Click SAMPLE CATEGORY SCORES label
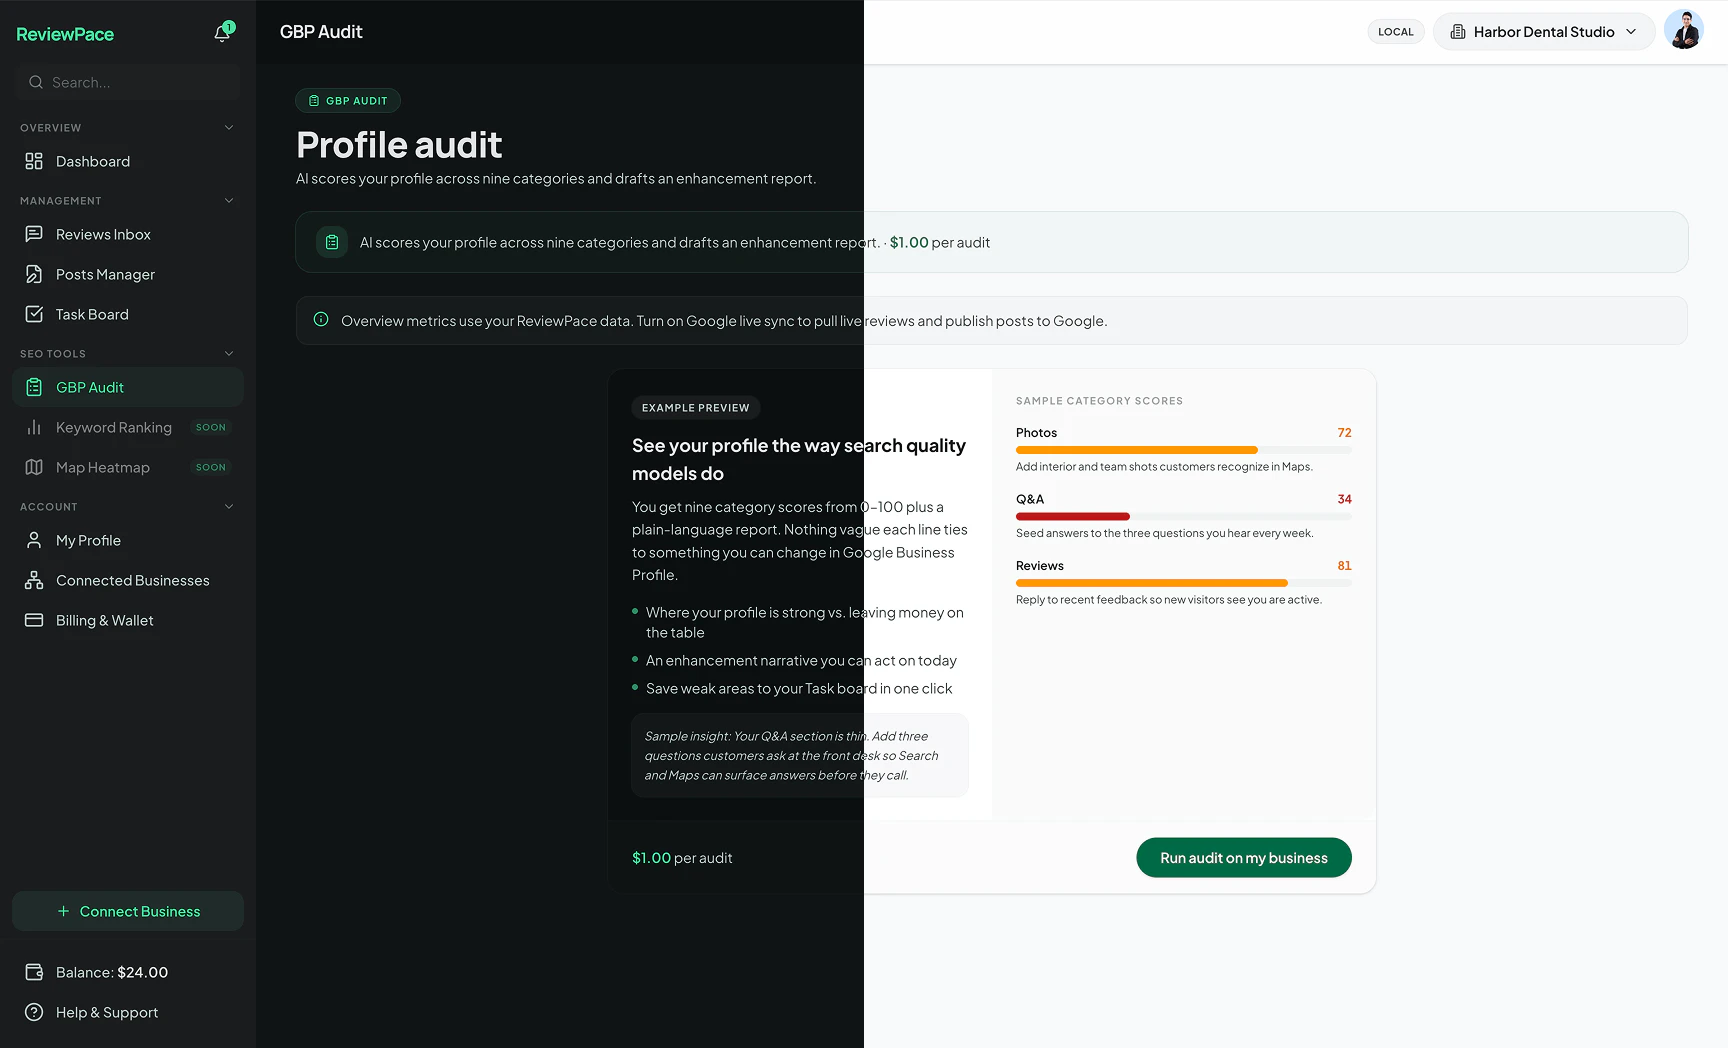The height and width of the screenshot is (1048, 1728). 1099,401
